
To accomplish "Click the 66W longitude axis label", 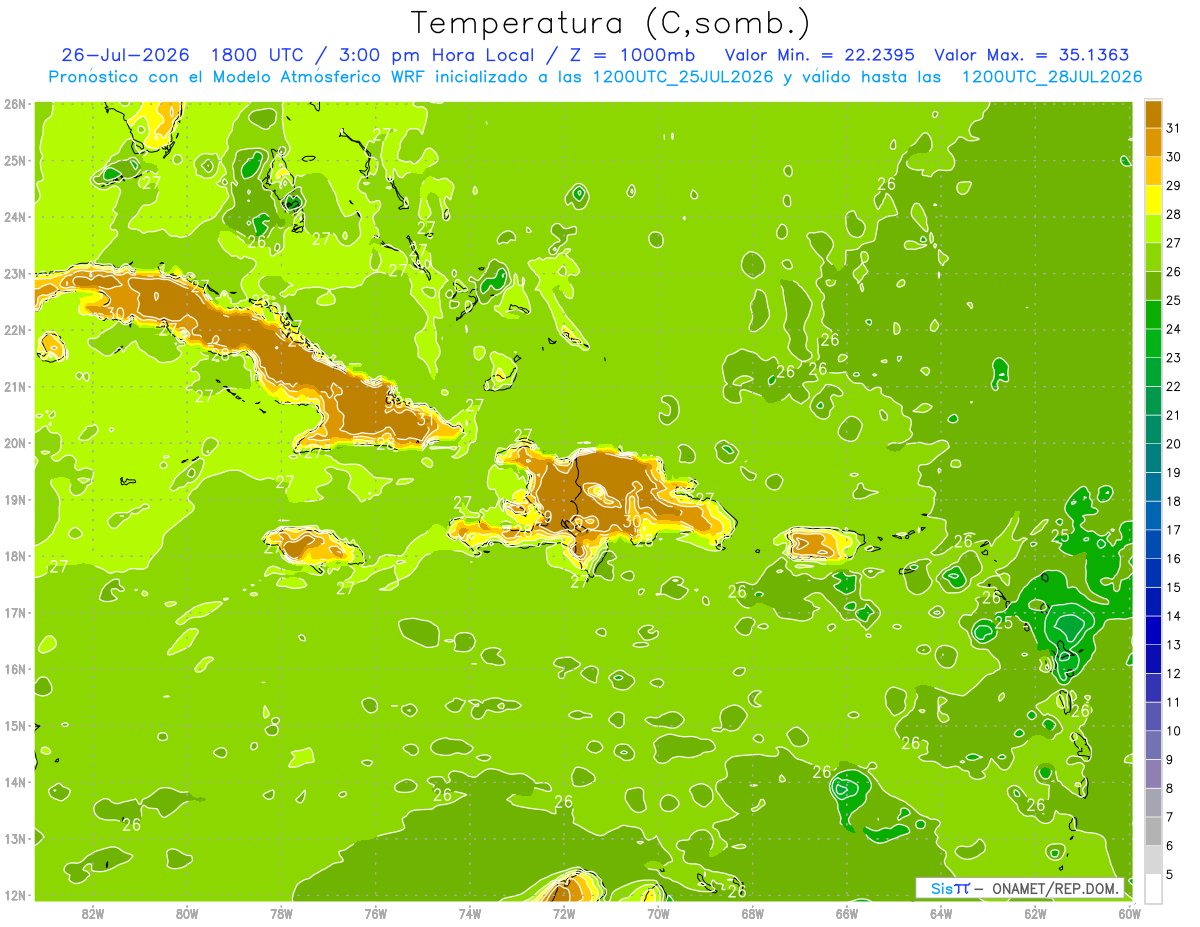I will click(x=847, y=913).
